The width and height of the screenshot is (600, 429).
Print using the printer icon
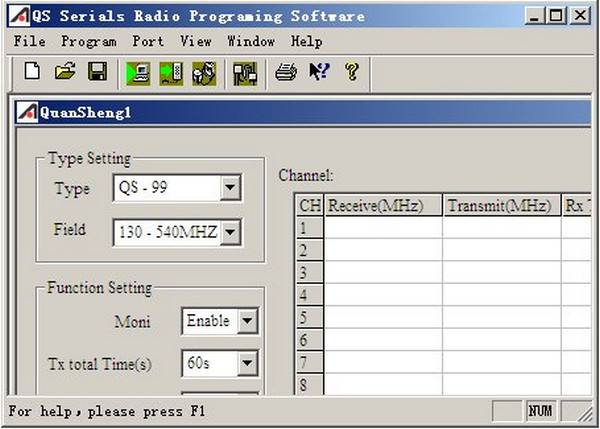click(286, 72)
